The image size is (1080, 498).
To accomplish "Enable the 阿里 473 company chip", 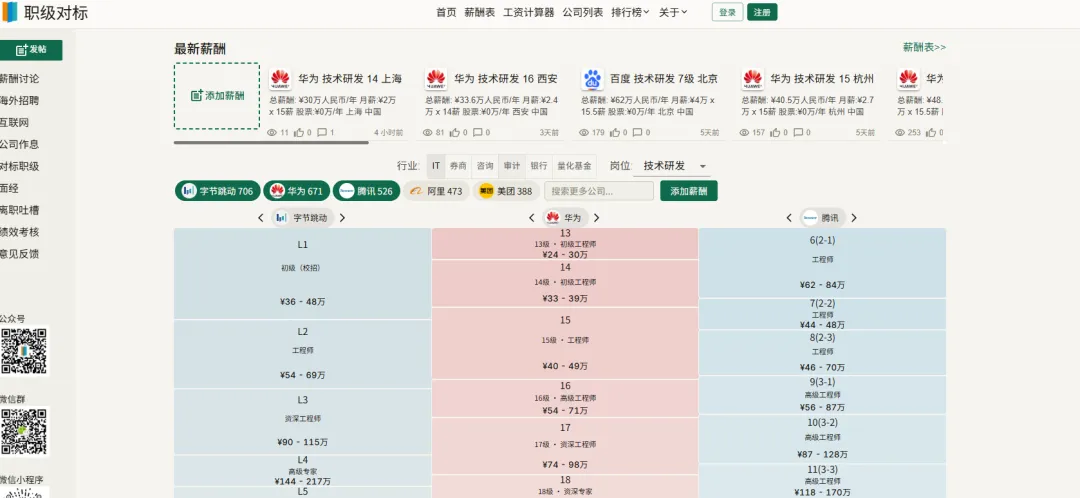I will tap(436, 191).
